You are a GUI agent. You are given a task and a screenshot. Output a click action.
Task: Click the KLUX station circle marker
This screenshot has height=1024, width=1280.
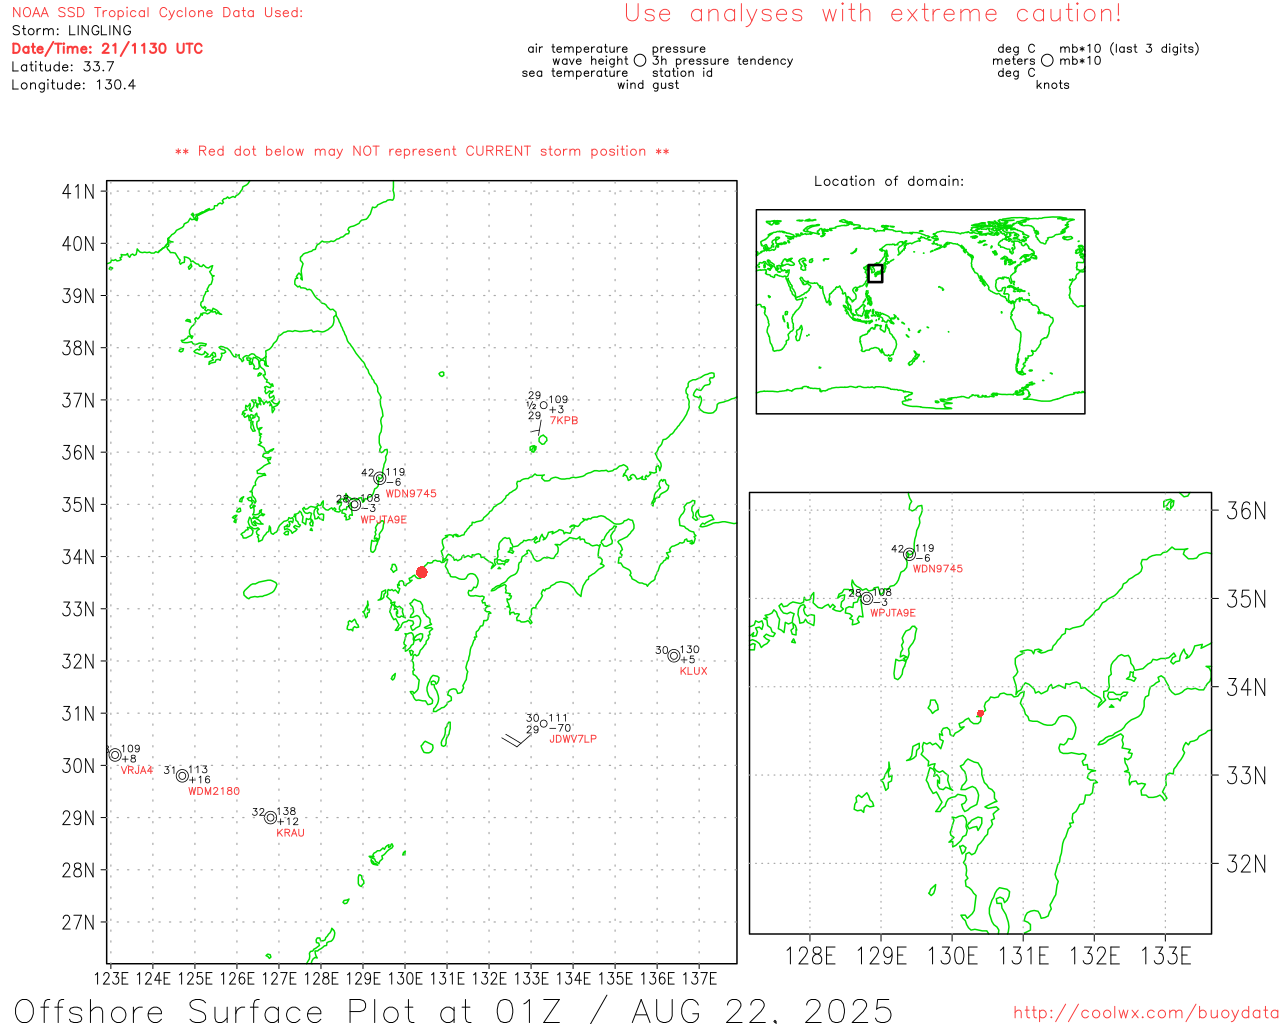[x=674, y=656]
